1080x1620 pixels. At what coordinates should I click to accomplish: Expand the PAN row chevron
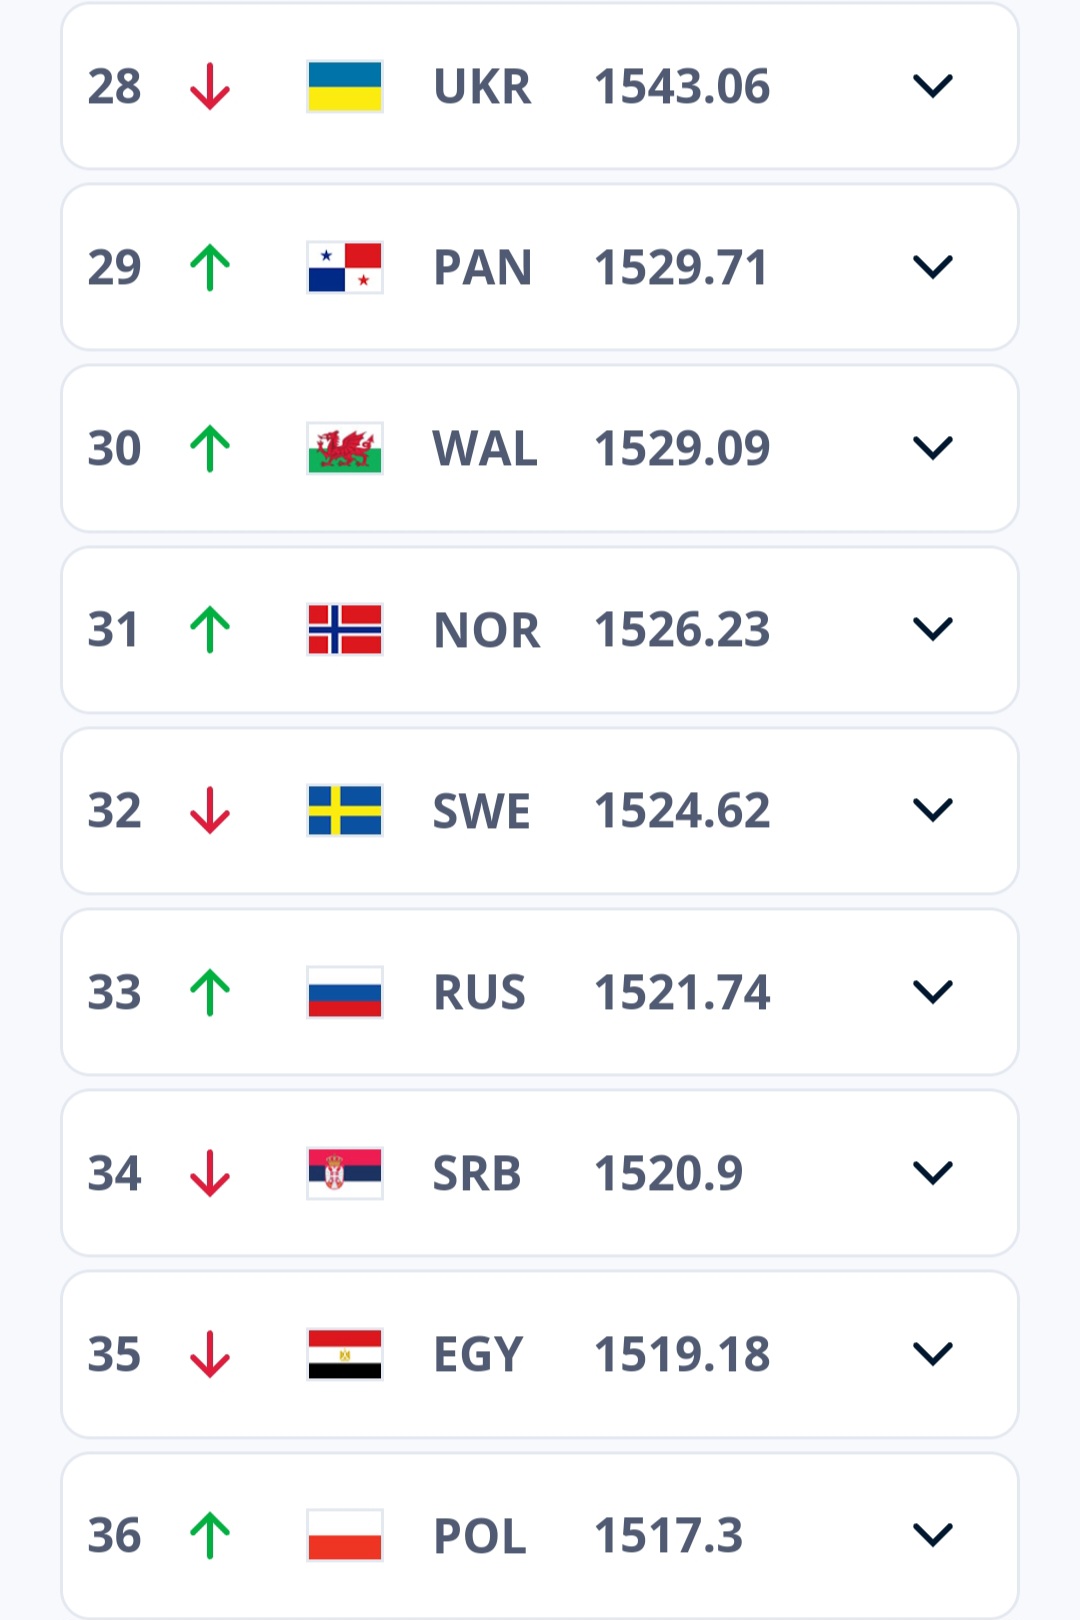click(933, 267)
